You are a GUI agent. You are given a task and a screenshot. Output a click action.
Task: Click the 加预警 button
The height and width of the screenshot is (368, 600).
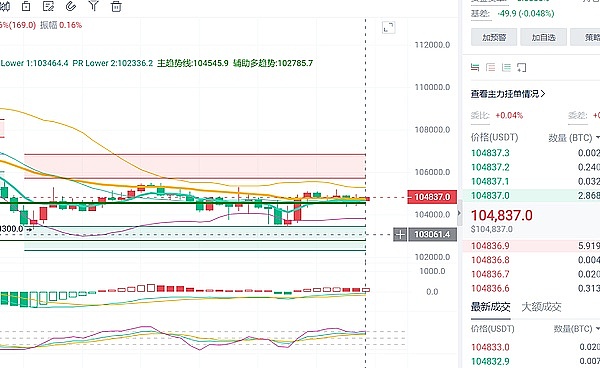pos(494,37)
